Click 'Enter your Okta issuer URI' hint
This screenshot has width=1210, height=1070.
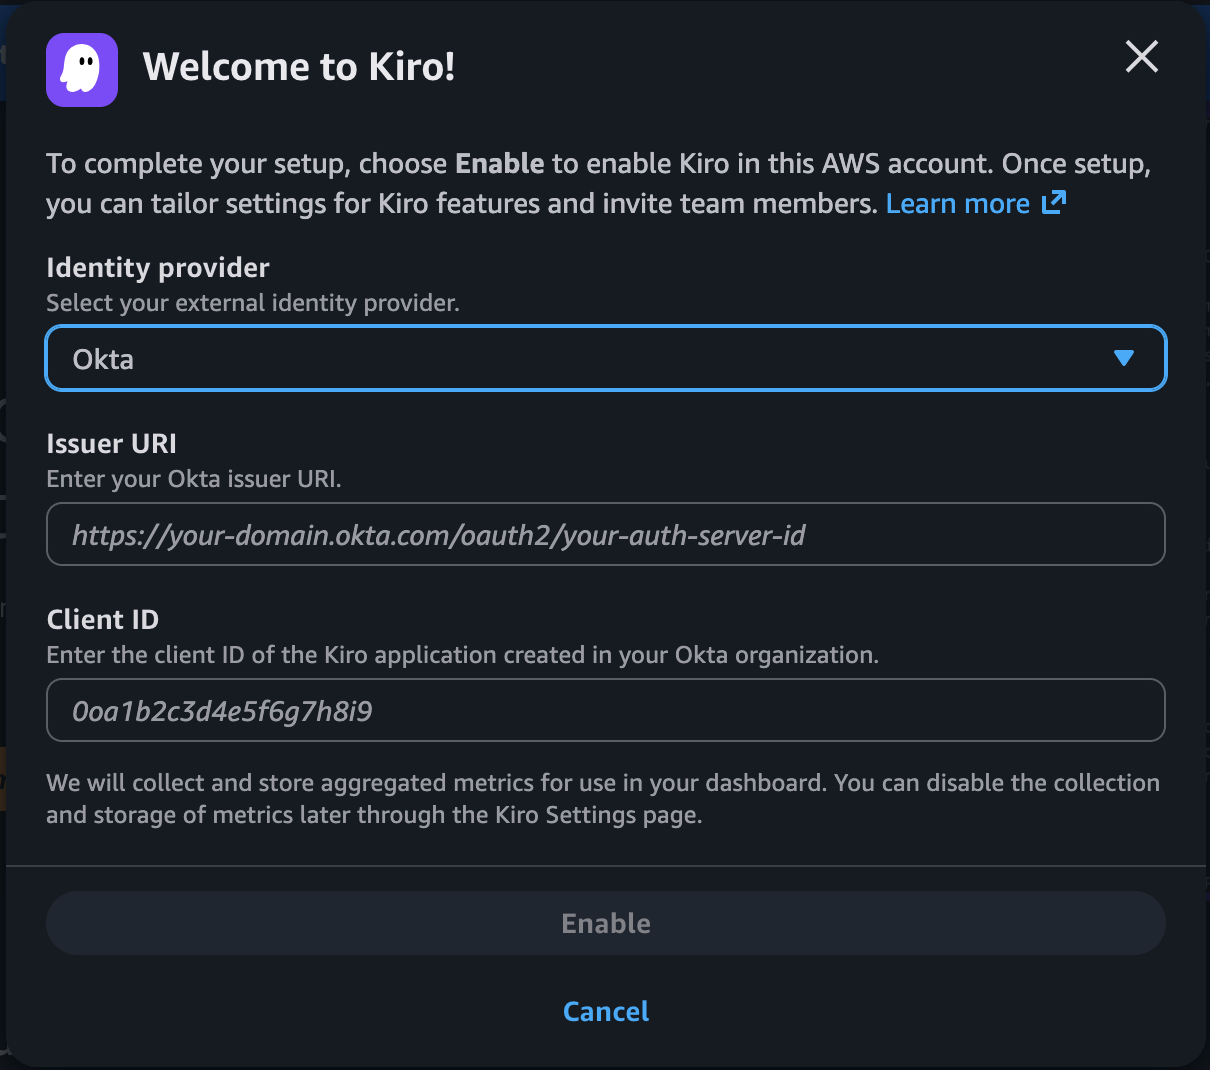pyautogui.click(x=194, y=479)
